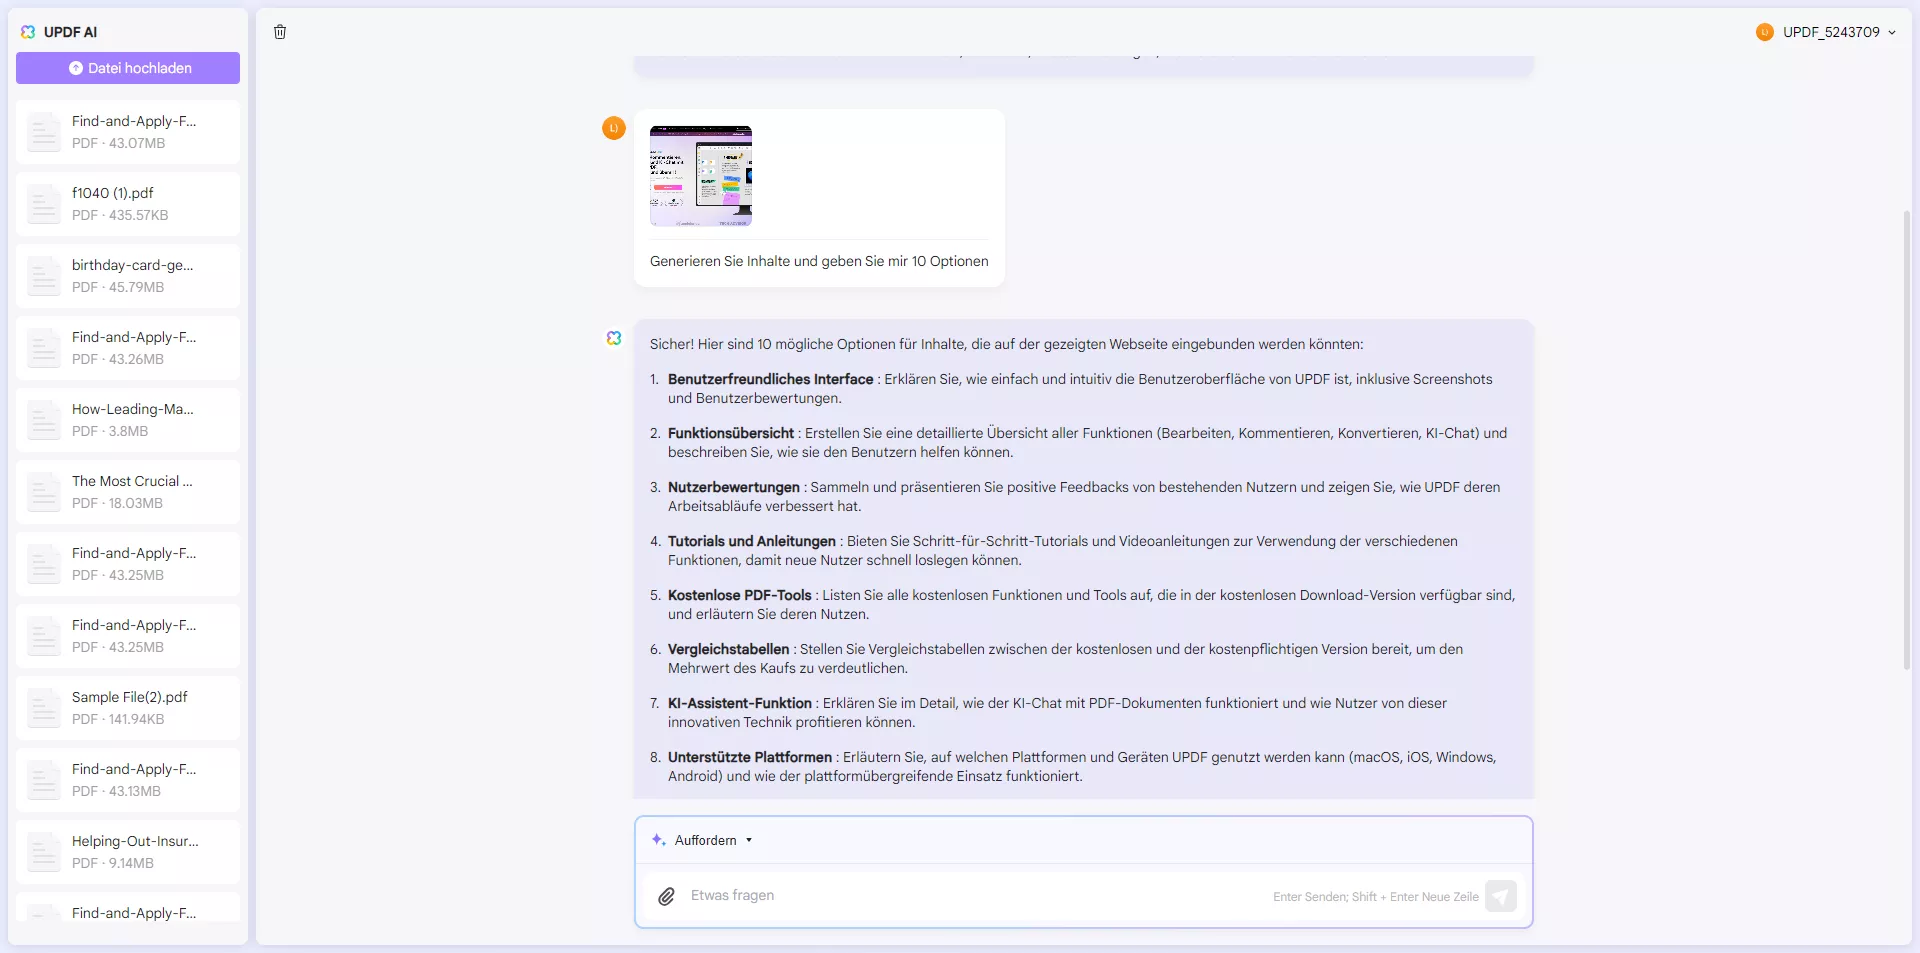Click the Sample File(2).pdf file icon
1920x953 pixels.
pos(44,708)
